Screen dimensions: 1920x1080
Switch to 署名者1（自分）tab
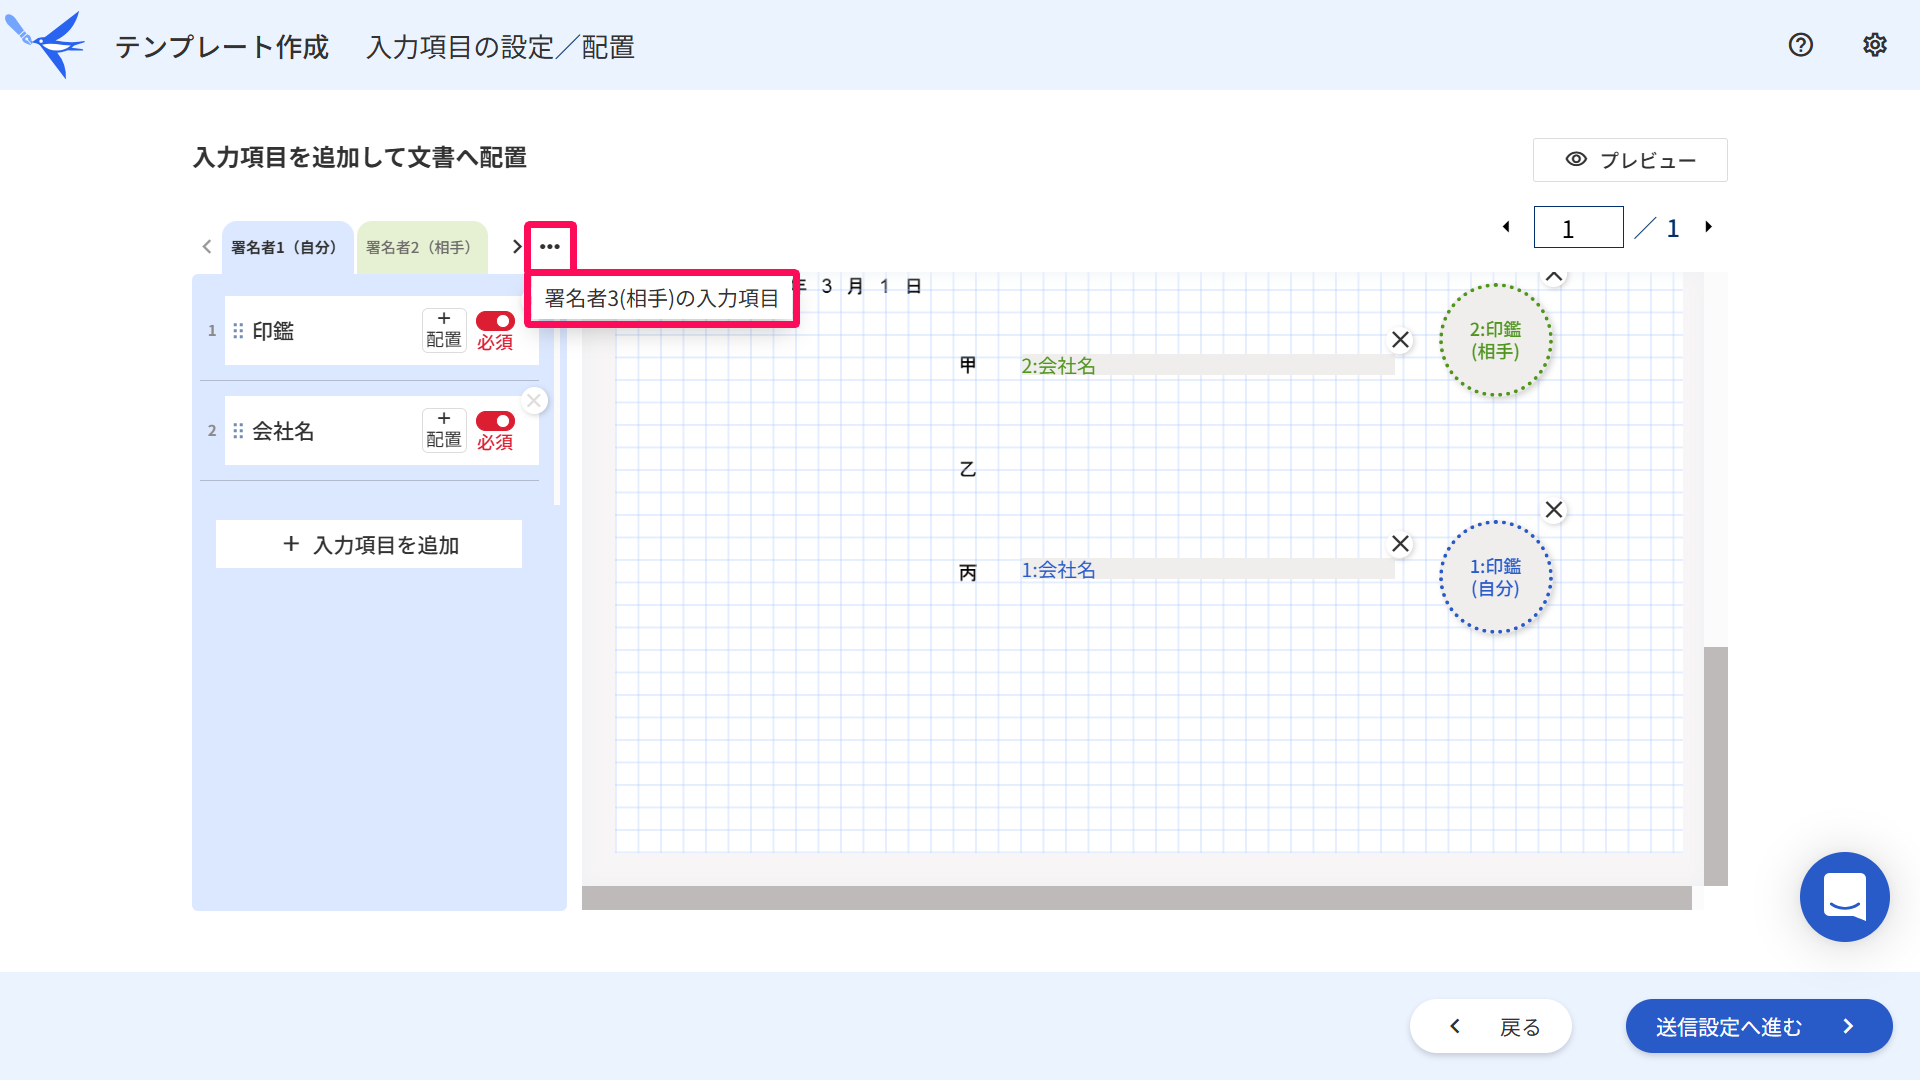[x=287, y=247]
